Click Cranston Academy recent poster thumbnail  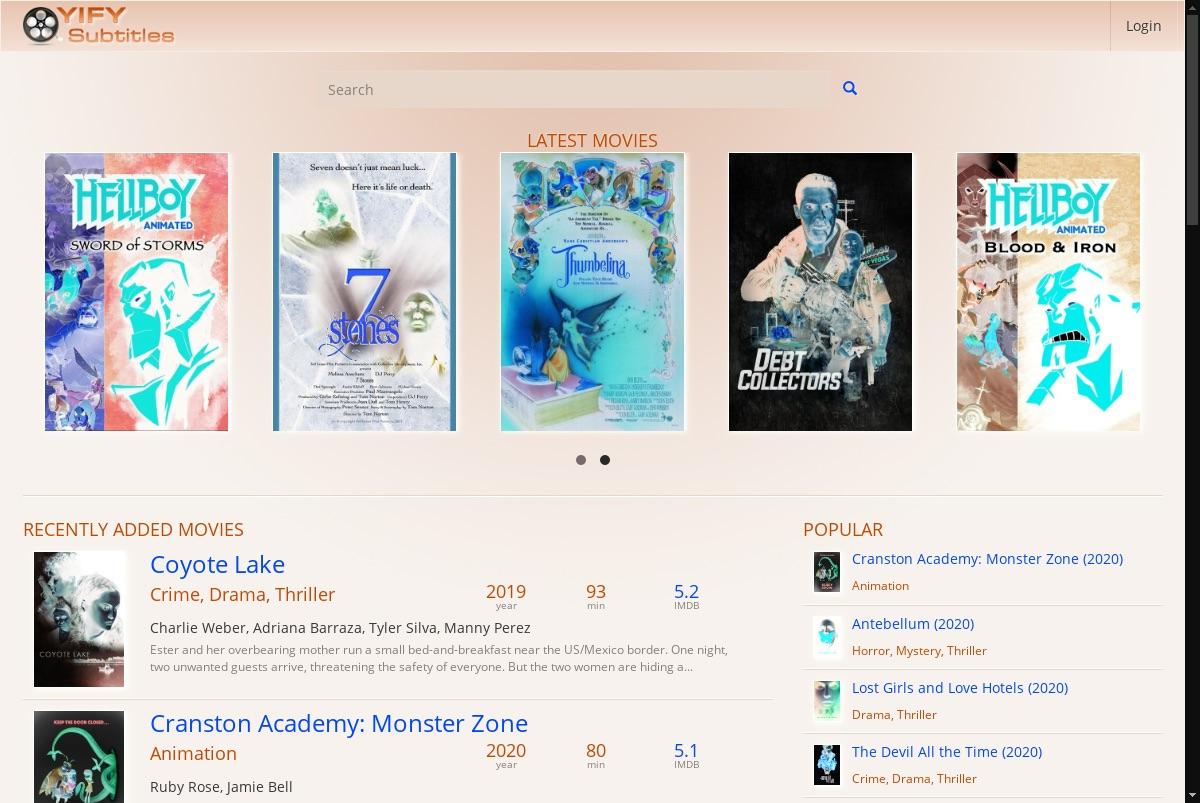pyautogui.click(x=79, y=757)
